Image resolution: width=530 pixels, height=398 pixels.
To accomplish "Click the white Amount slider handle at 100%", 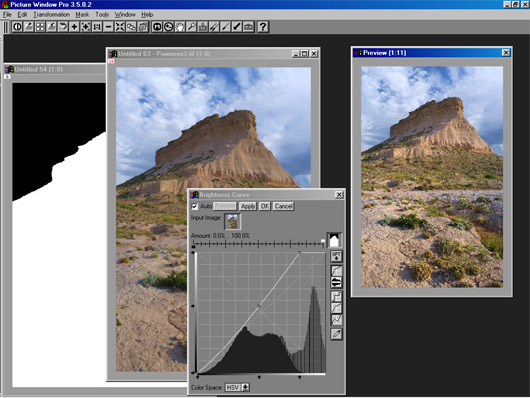I will [x=323, y=242].
